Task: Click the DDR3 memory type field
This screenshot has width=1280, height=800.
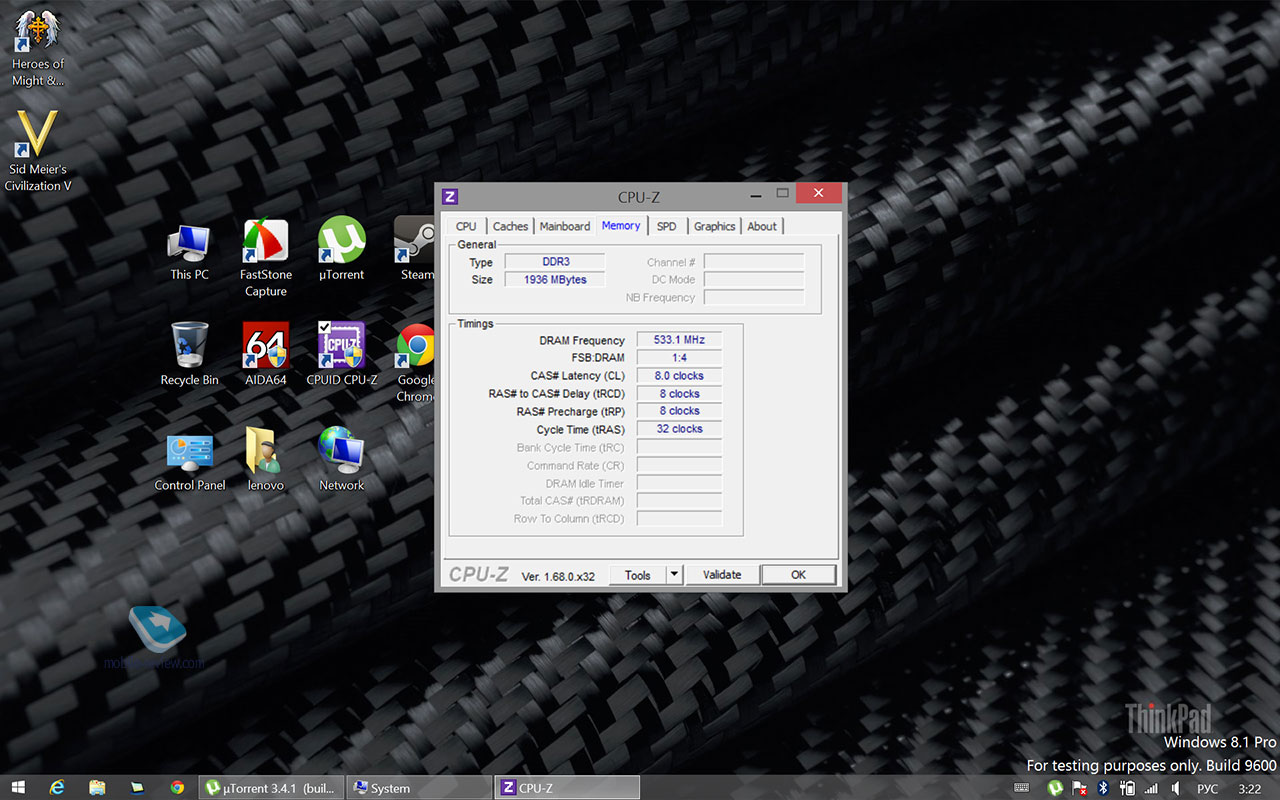Action: pyautogui.click(x=555, y=262)
